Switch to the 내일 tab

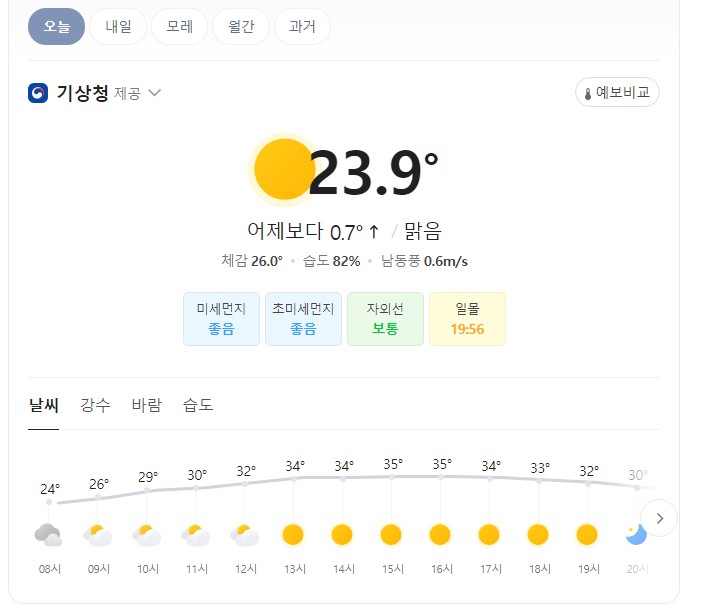118,26
